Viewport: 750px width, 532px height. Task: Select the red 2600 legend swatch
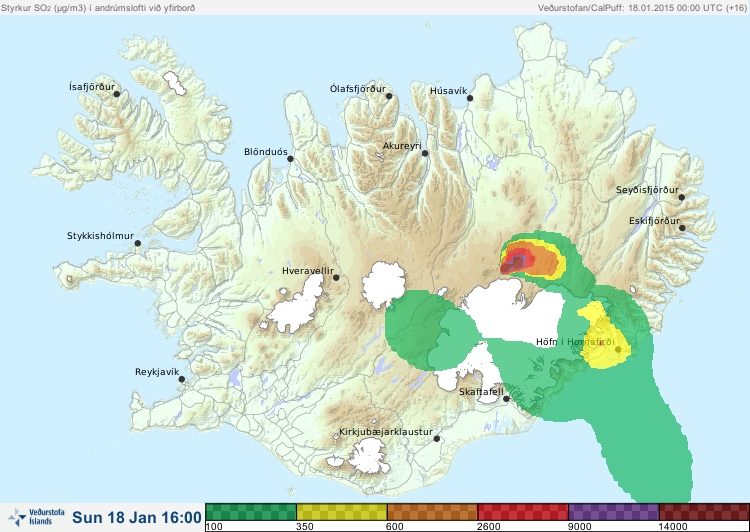[523, 512]
